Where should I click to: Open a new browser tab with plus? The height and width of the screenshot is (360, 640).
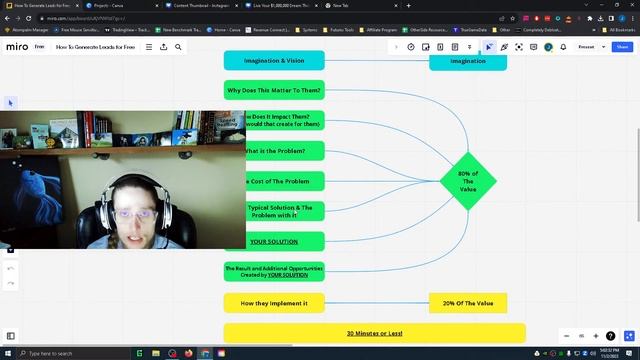coord(409,6)
